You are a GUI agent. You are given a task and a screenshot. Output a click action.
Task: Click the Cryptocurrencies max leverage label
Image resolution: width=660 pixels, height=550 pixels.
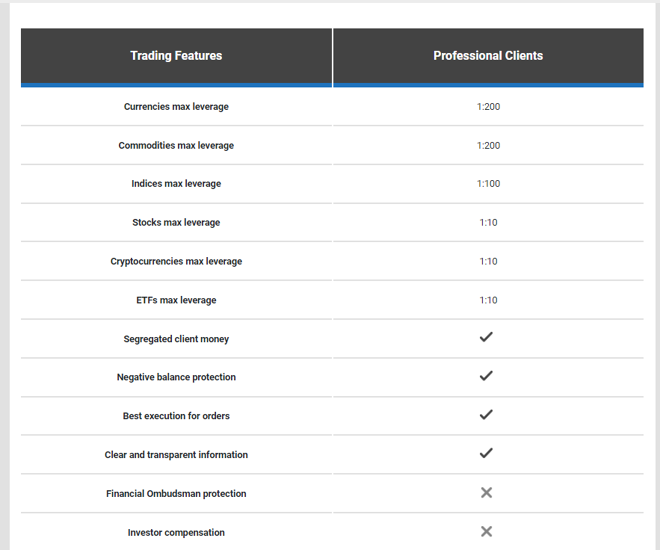[176, 261]
